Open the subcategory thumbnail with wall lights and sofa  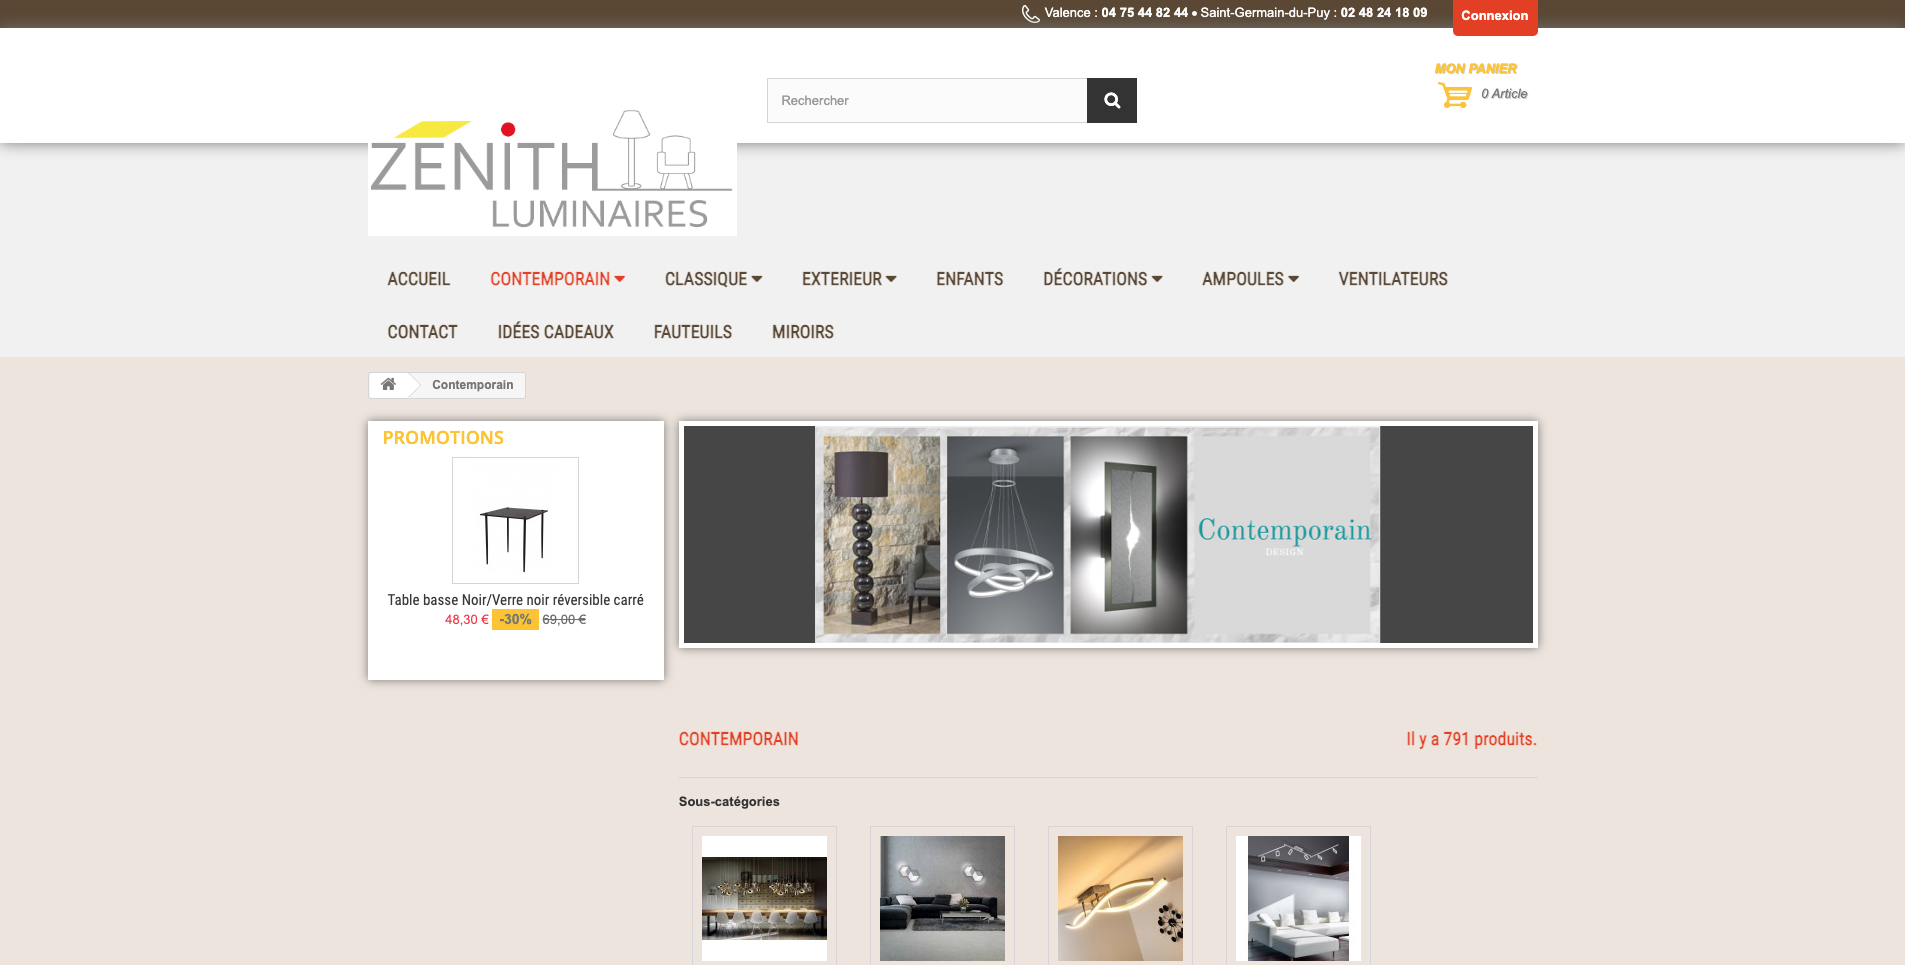tap(942, 898)
